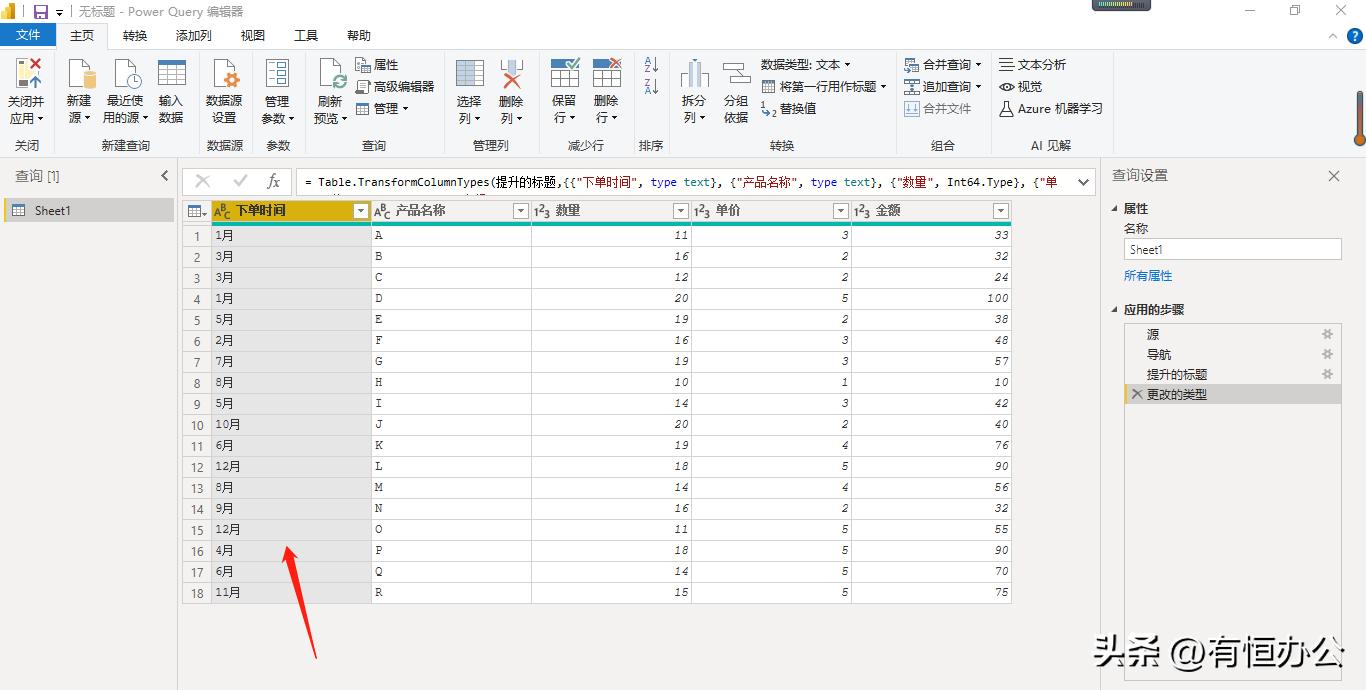The width and height of the screenshot is (1366, 690).
Task: Select the 拆分列 (Split Column) tool
Action: tap(693, 88)
